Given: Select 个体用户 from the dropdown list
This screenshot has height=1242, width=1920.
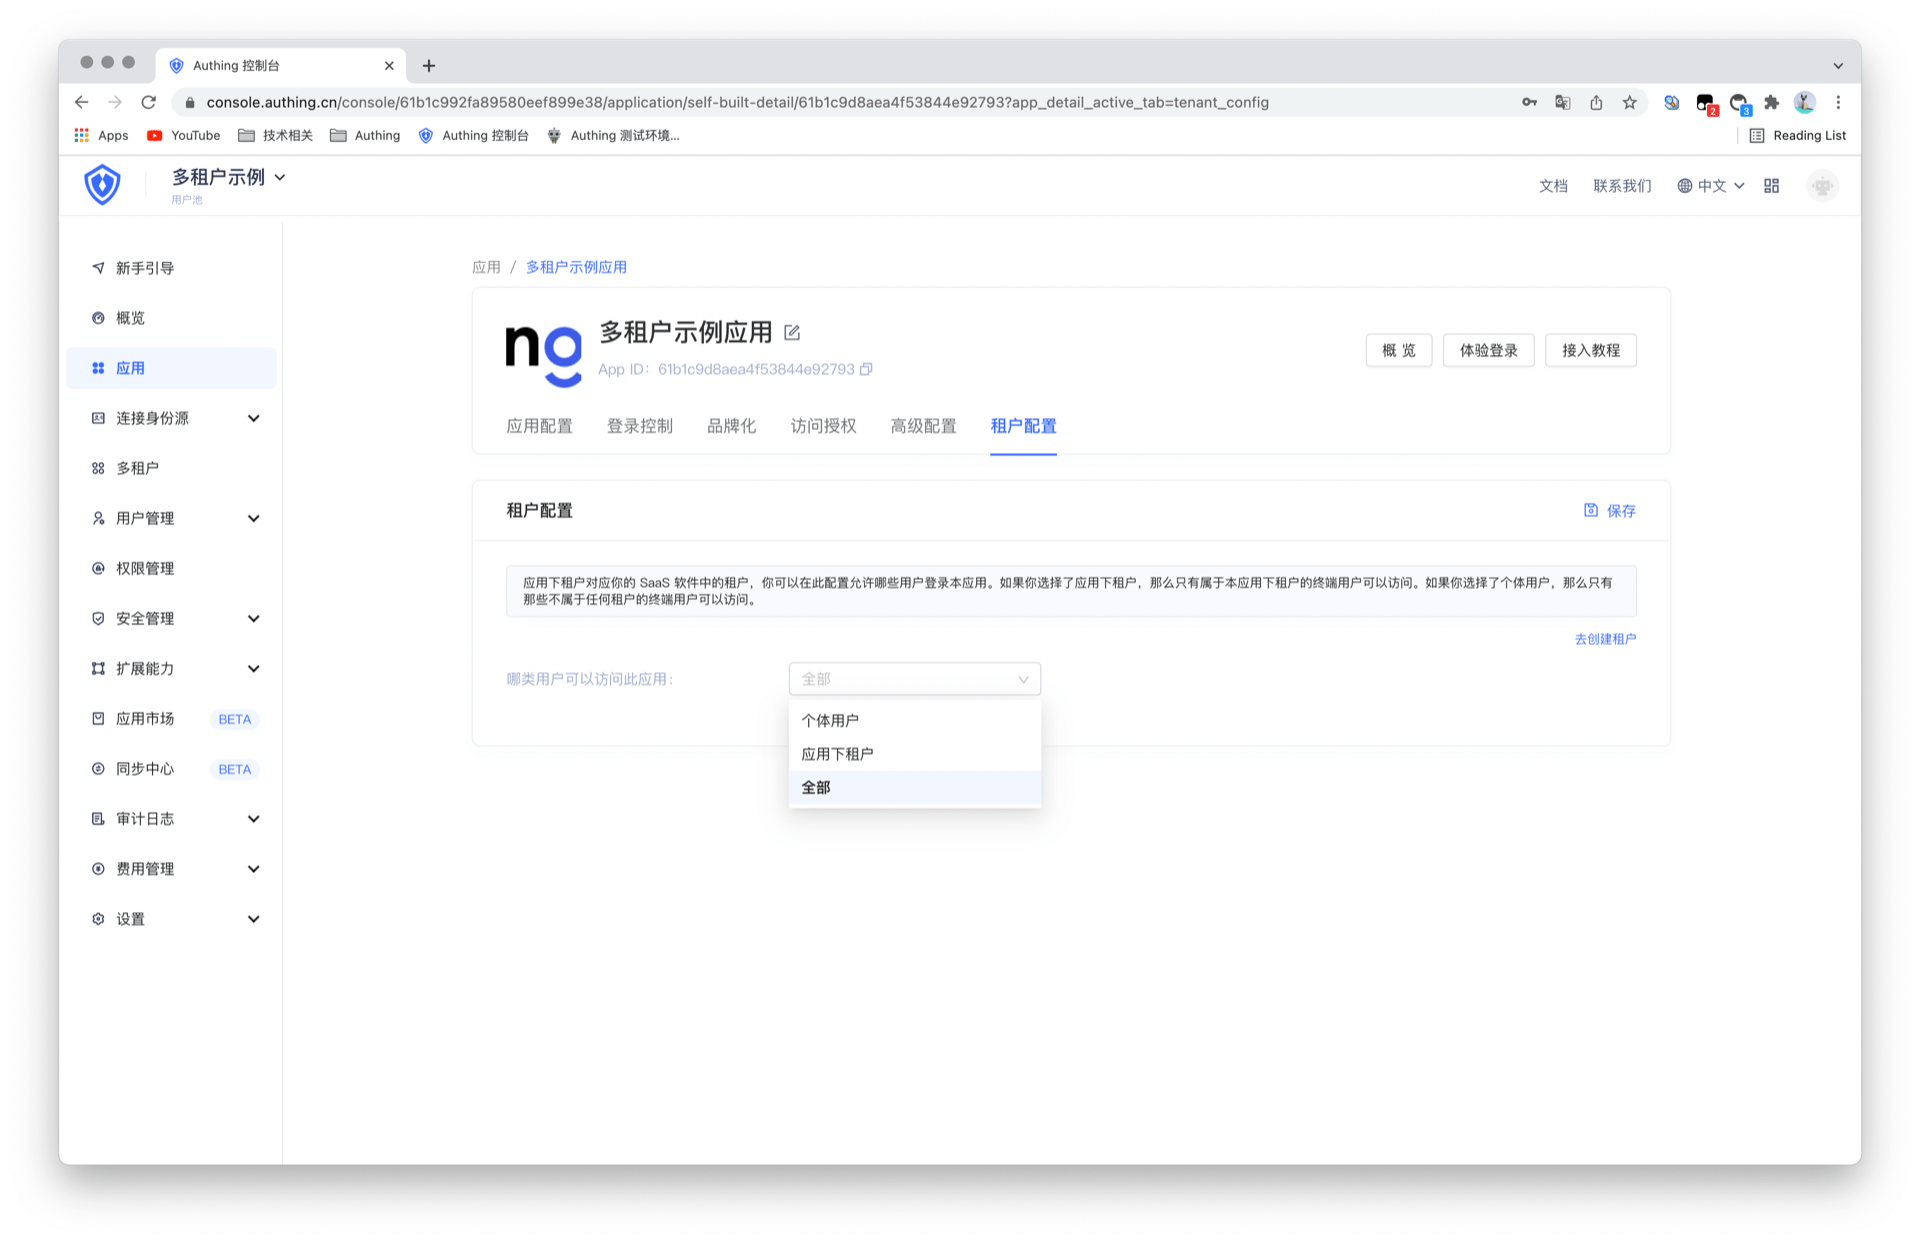Looking at the screenshot, I should [x=830, y=720].
